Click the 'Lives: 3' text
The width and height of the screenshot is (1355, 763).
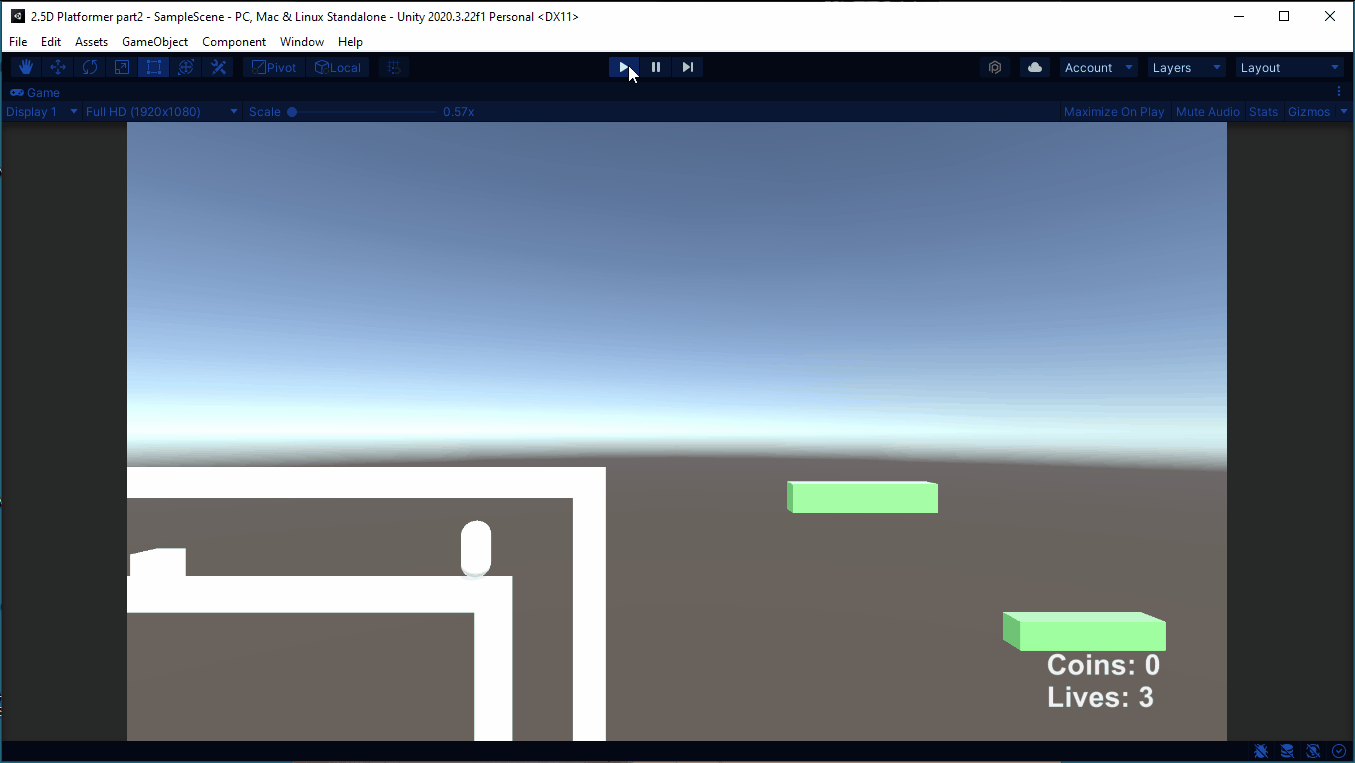[x=1100, y=697]
